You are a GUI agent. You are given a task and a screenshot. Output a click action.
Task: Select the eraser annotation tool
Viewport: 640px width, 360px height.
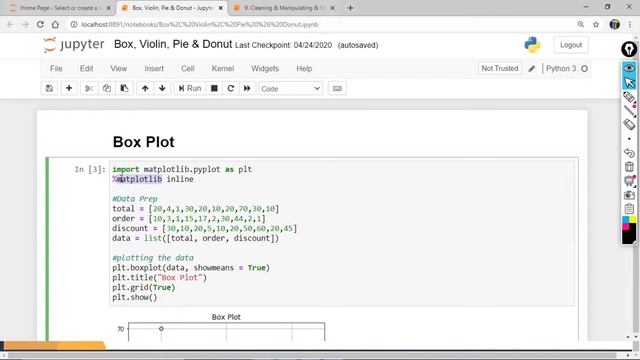[x=629, y=124]
